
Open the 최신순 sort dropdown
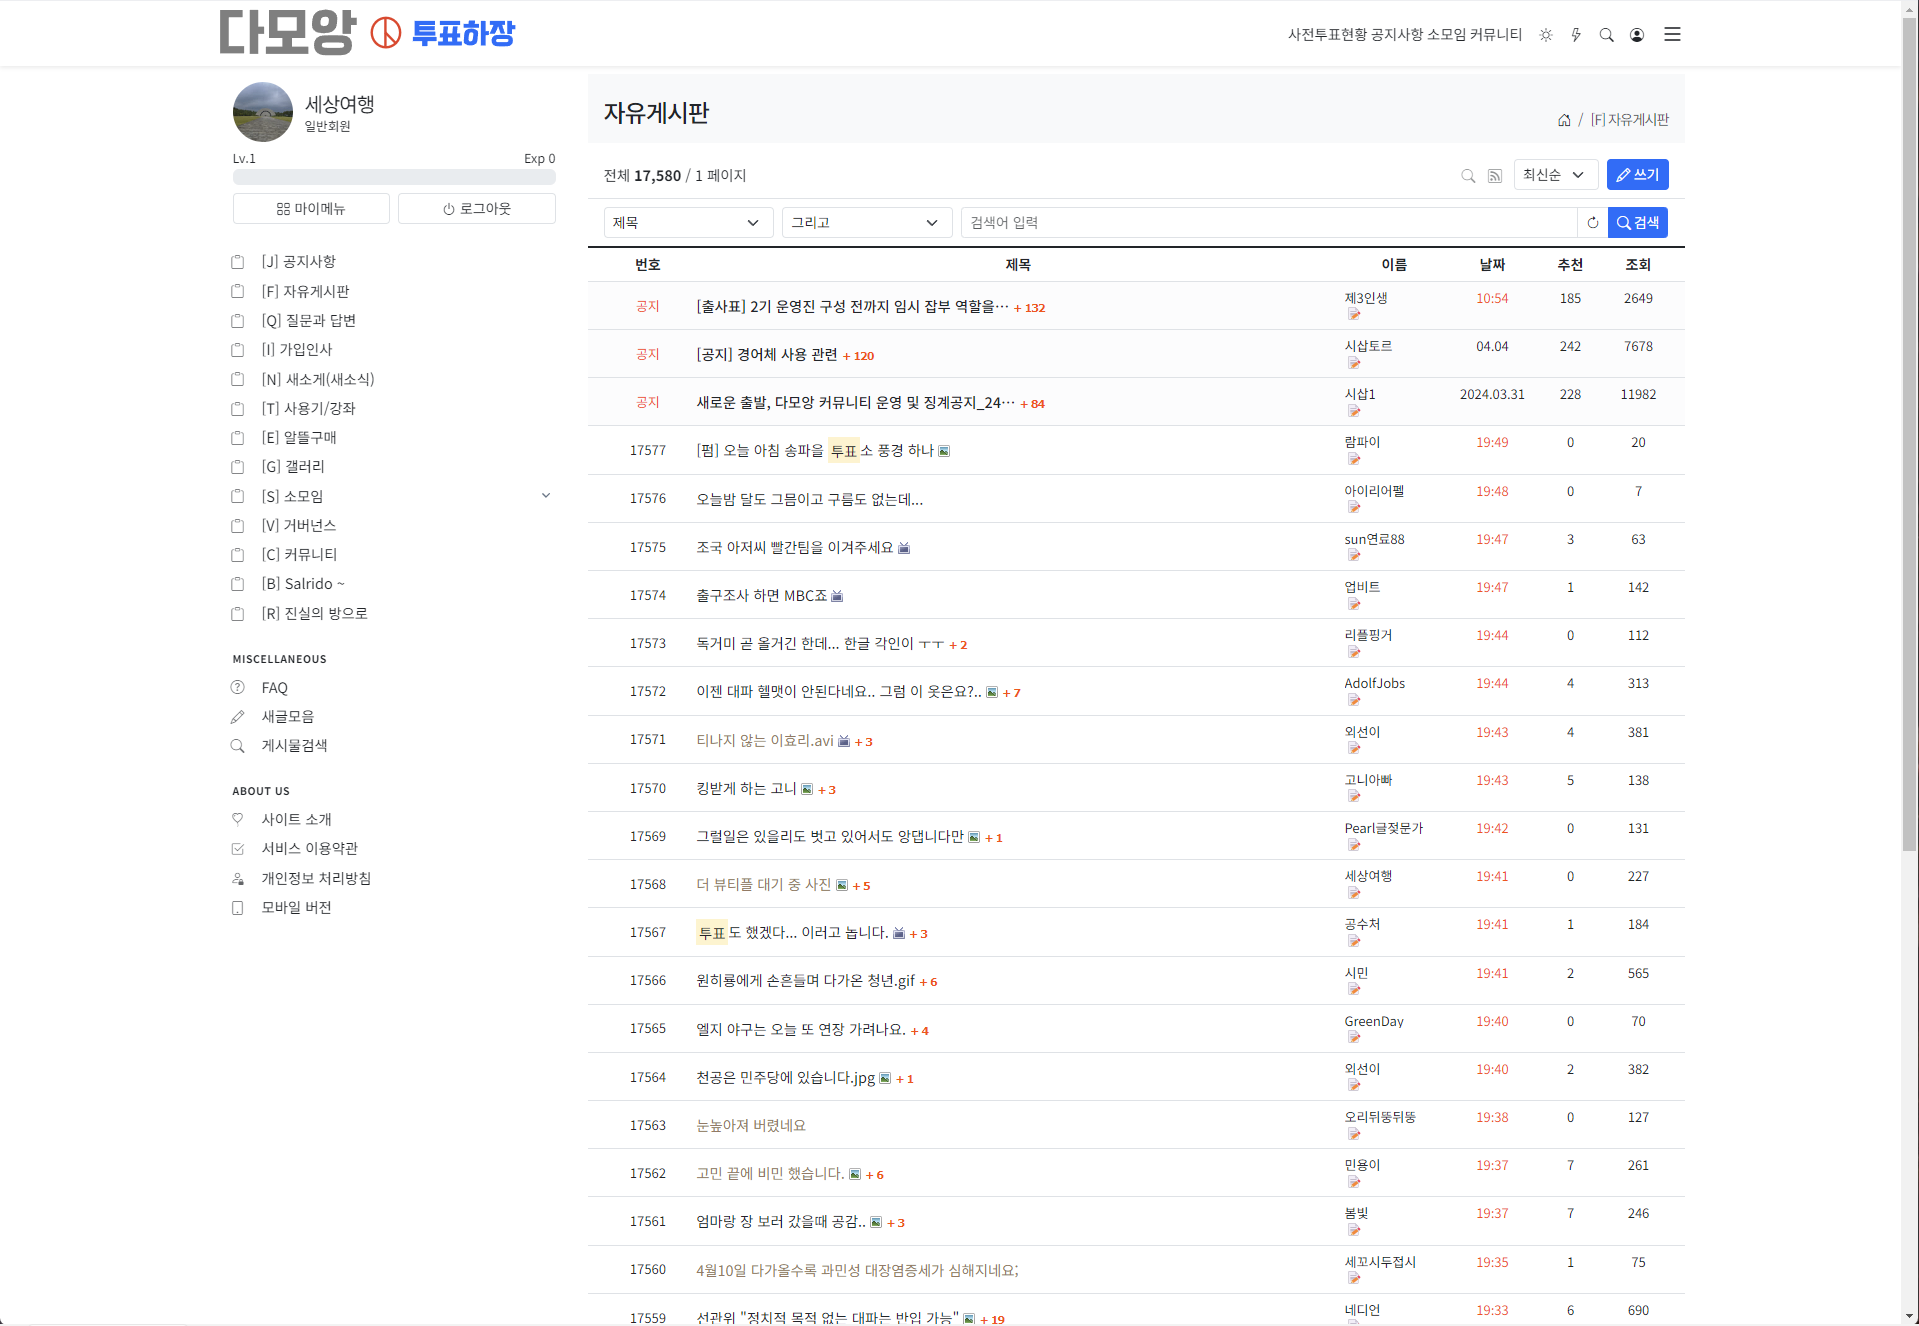[x=1555, y=175]
